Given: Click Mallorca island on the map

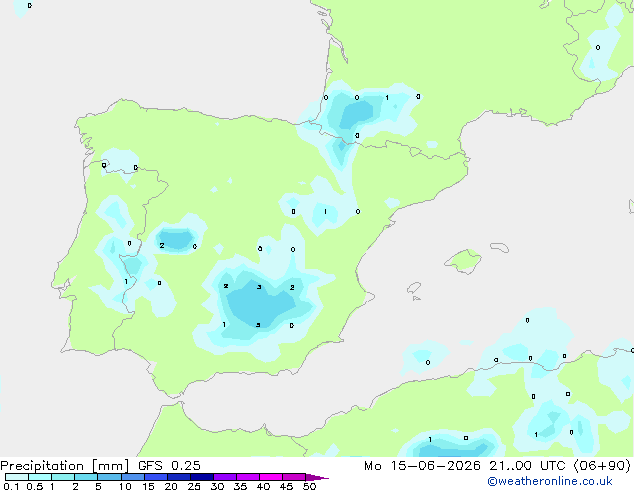Looking at the screenshot, I should coord(463,261).
